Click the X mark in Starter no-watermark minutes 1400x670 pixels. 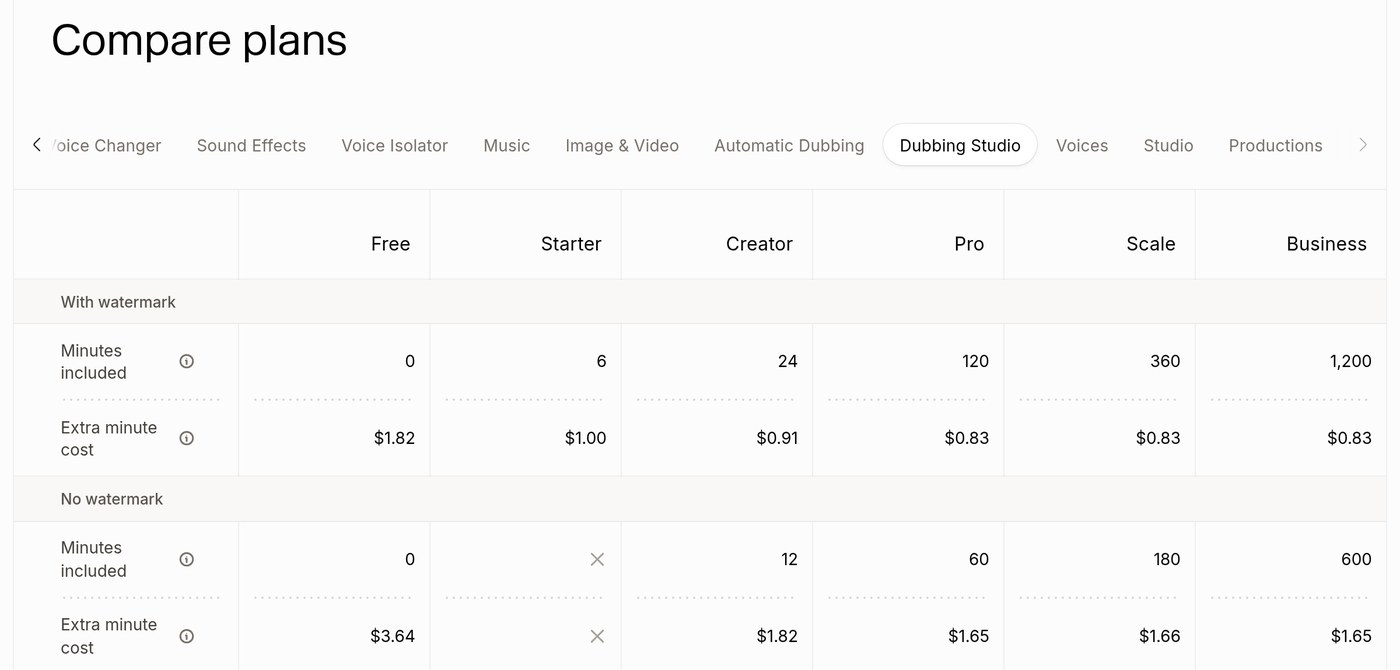coord(597,560)
